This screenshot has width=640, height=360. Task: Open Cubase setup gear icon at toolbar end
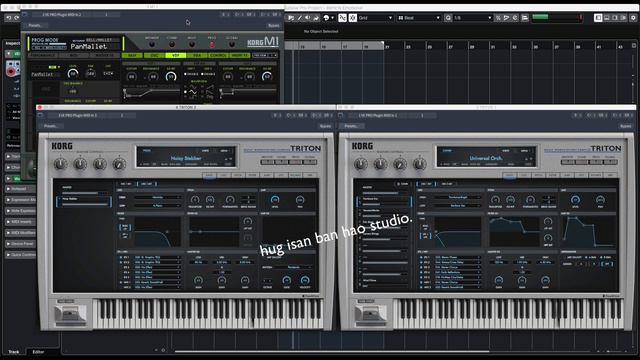point(633,18)
